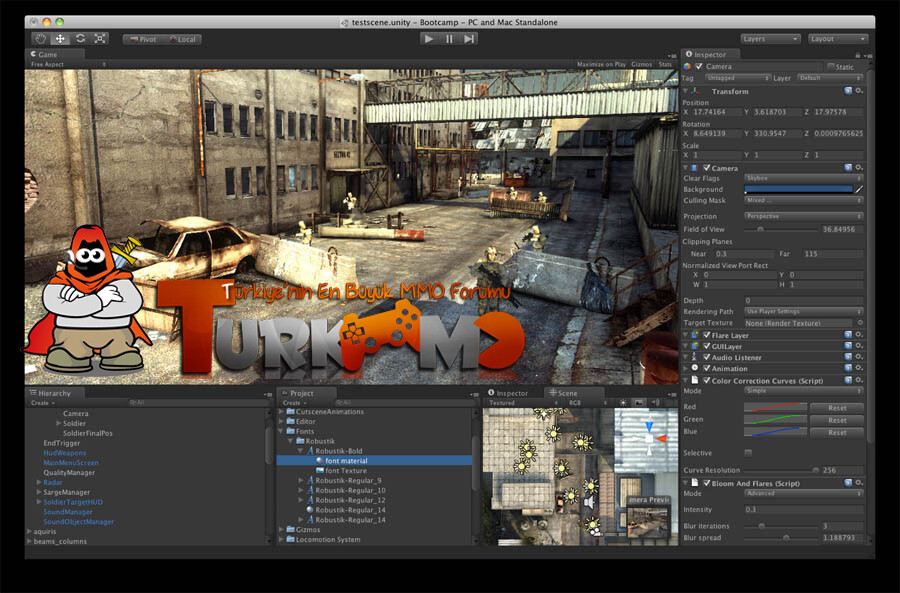This screenshot has height=593, width=900.
Task: Open Create menu in Hierarchy panel
Action: click(x=41, y=403)
